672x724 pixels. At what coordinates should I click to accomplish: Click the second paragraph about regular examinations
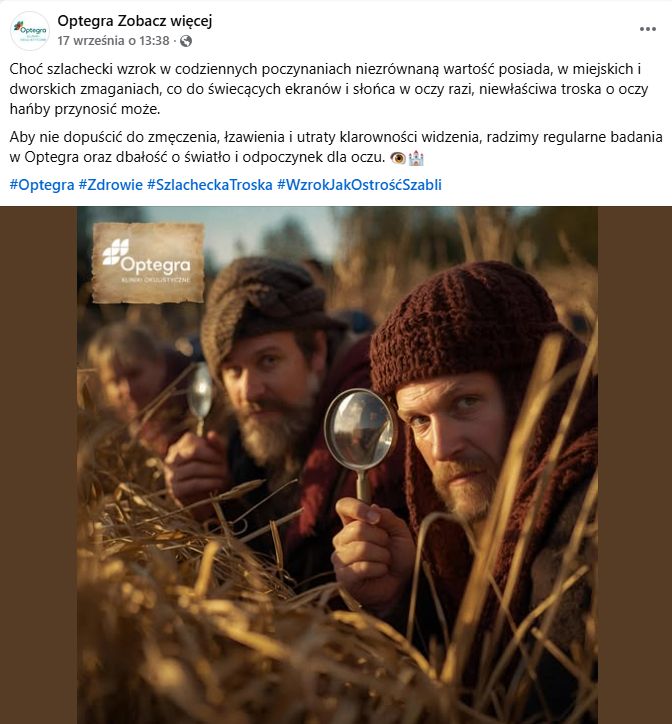tap(336, 147)
